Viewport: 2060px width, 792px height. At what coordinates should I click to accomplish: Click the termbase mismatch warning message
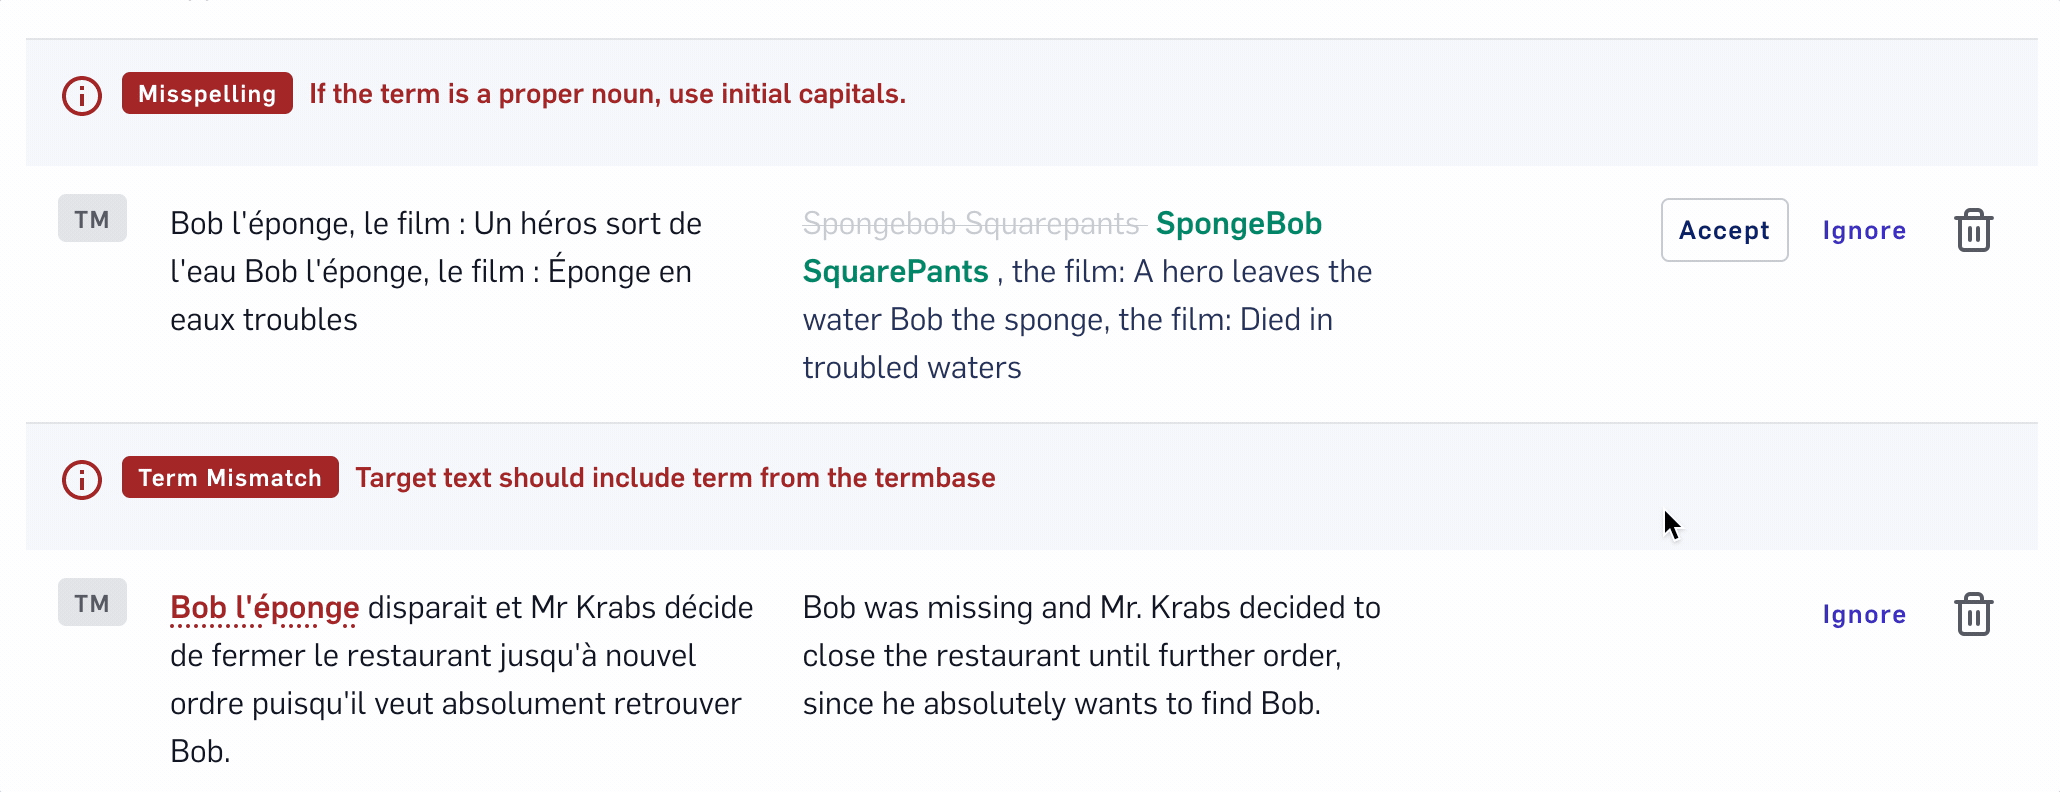(x=675, y=478)
